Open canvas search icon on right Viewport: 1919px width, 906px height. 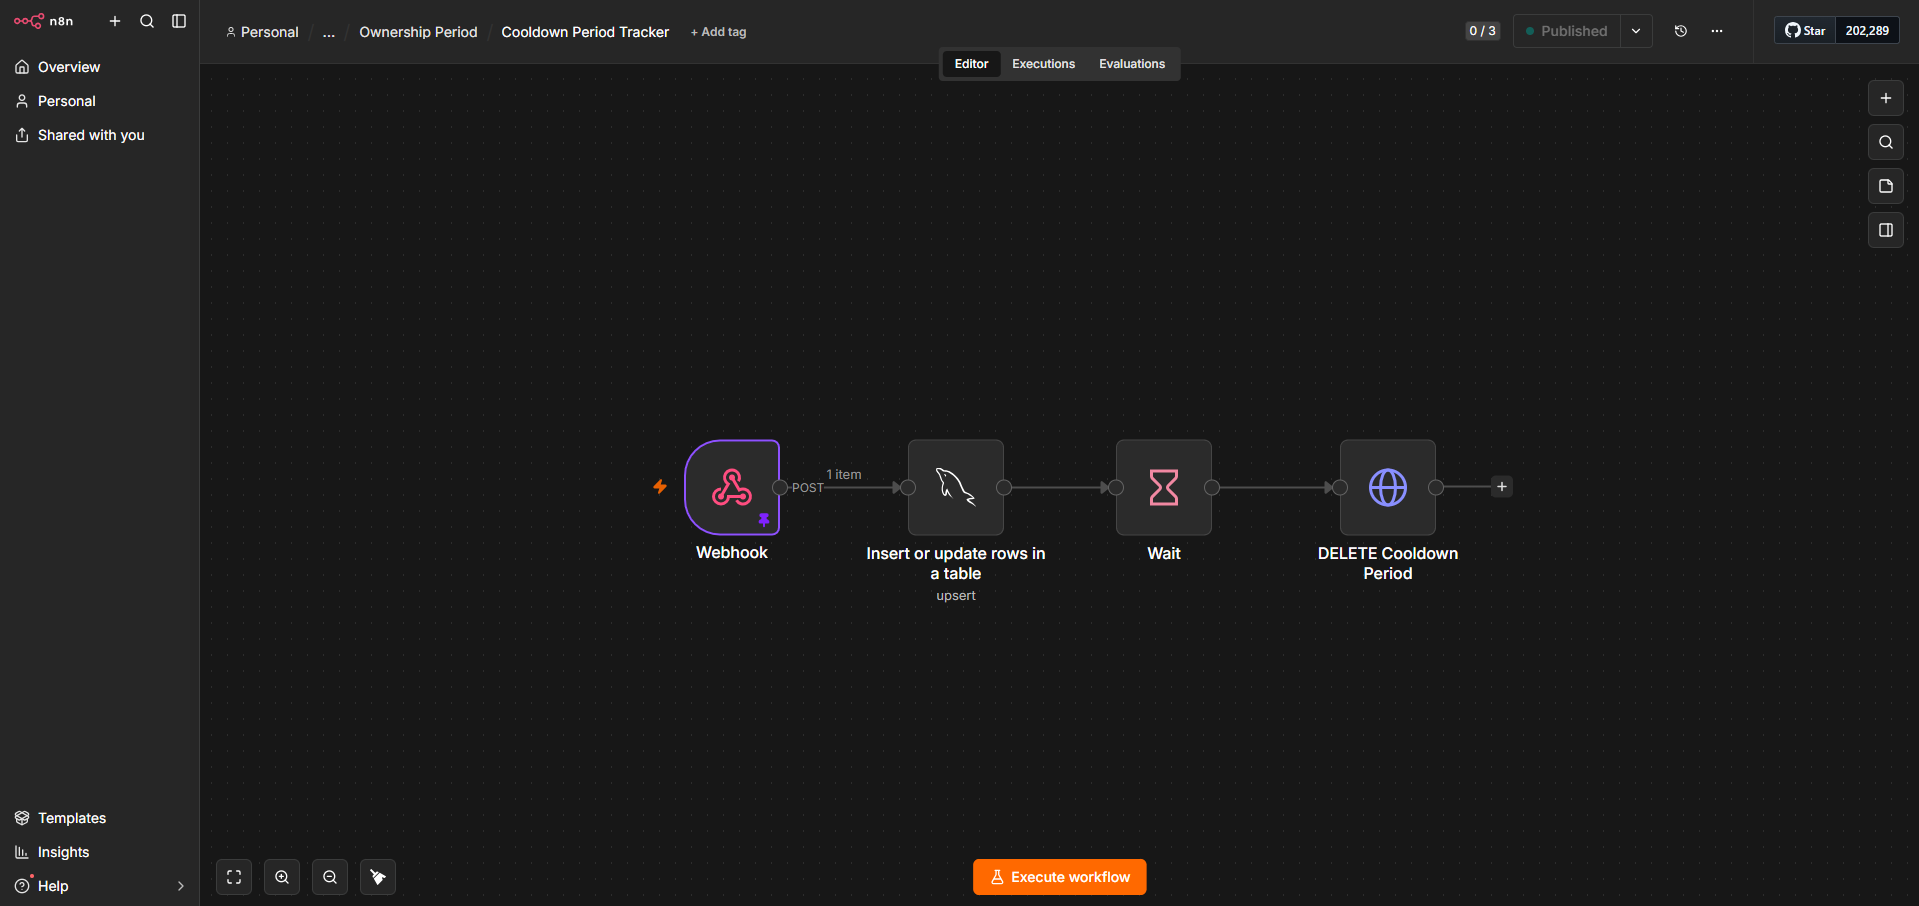pyautogui.click(x=1886, y=142)
